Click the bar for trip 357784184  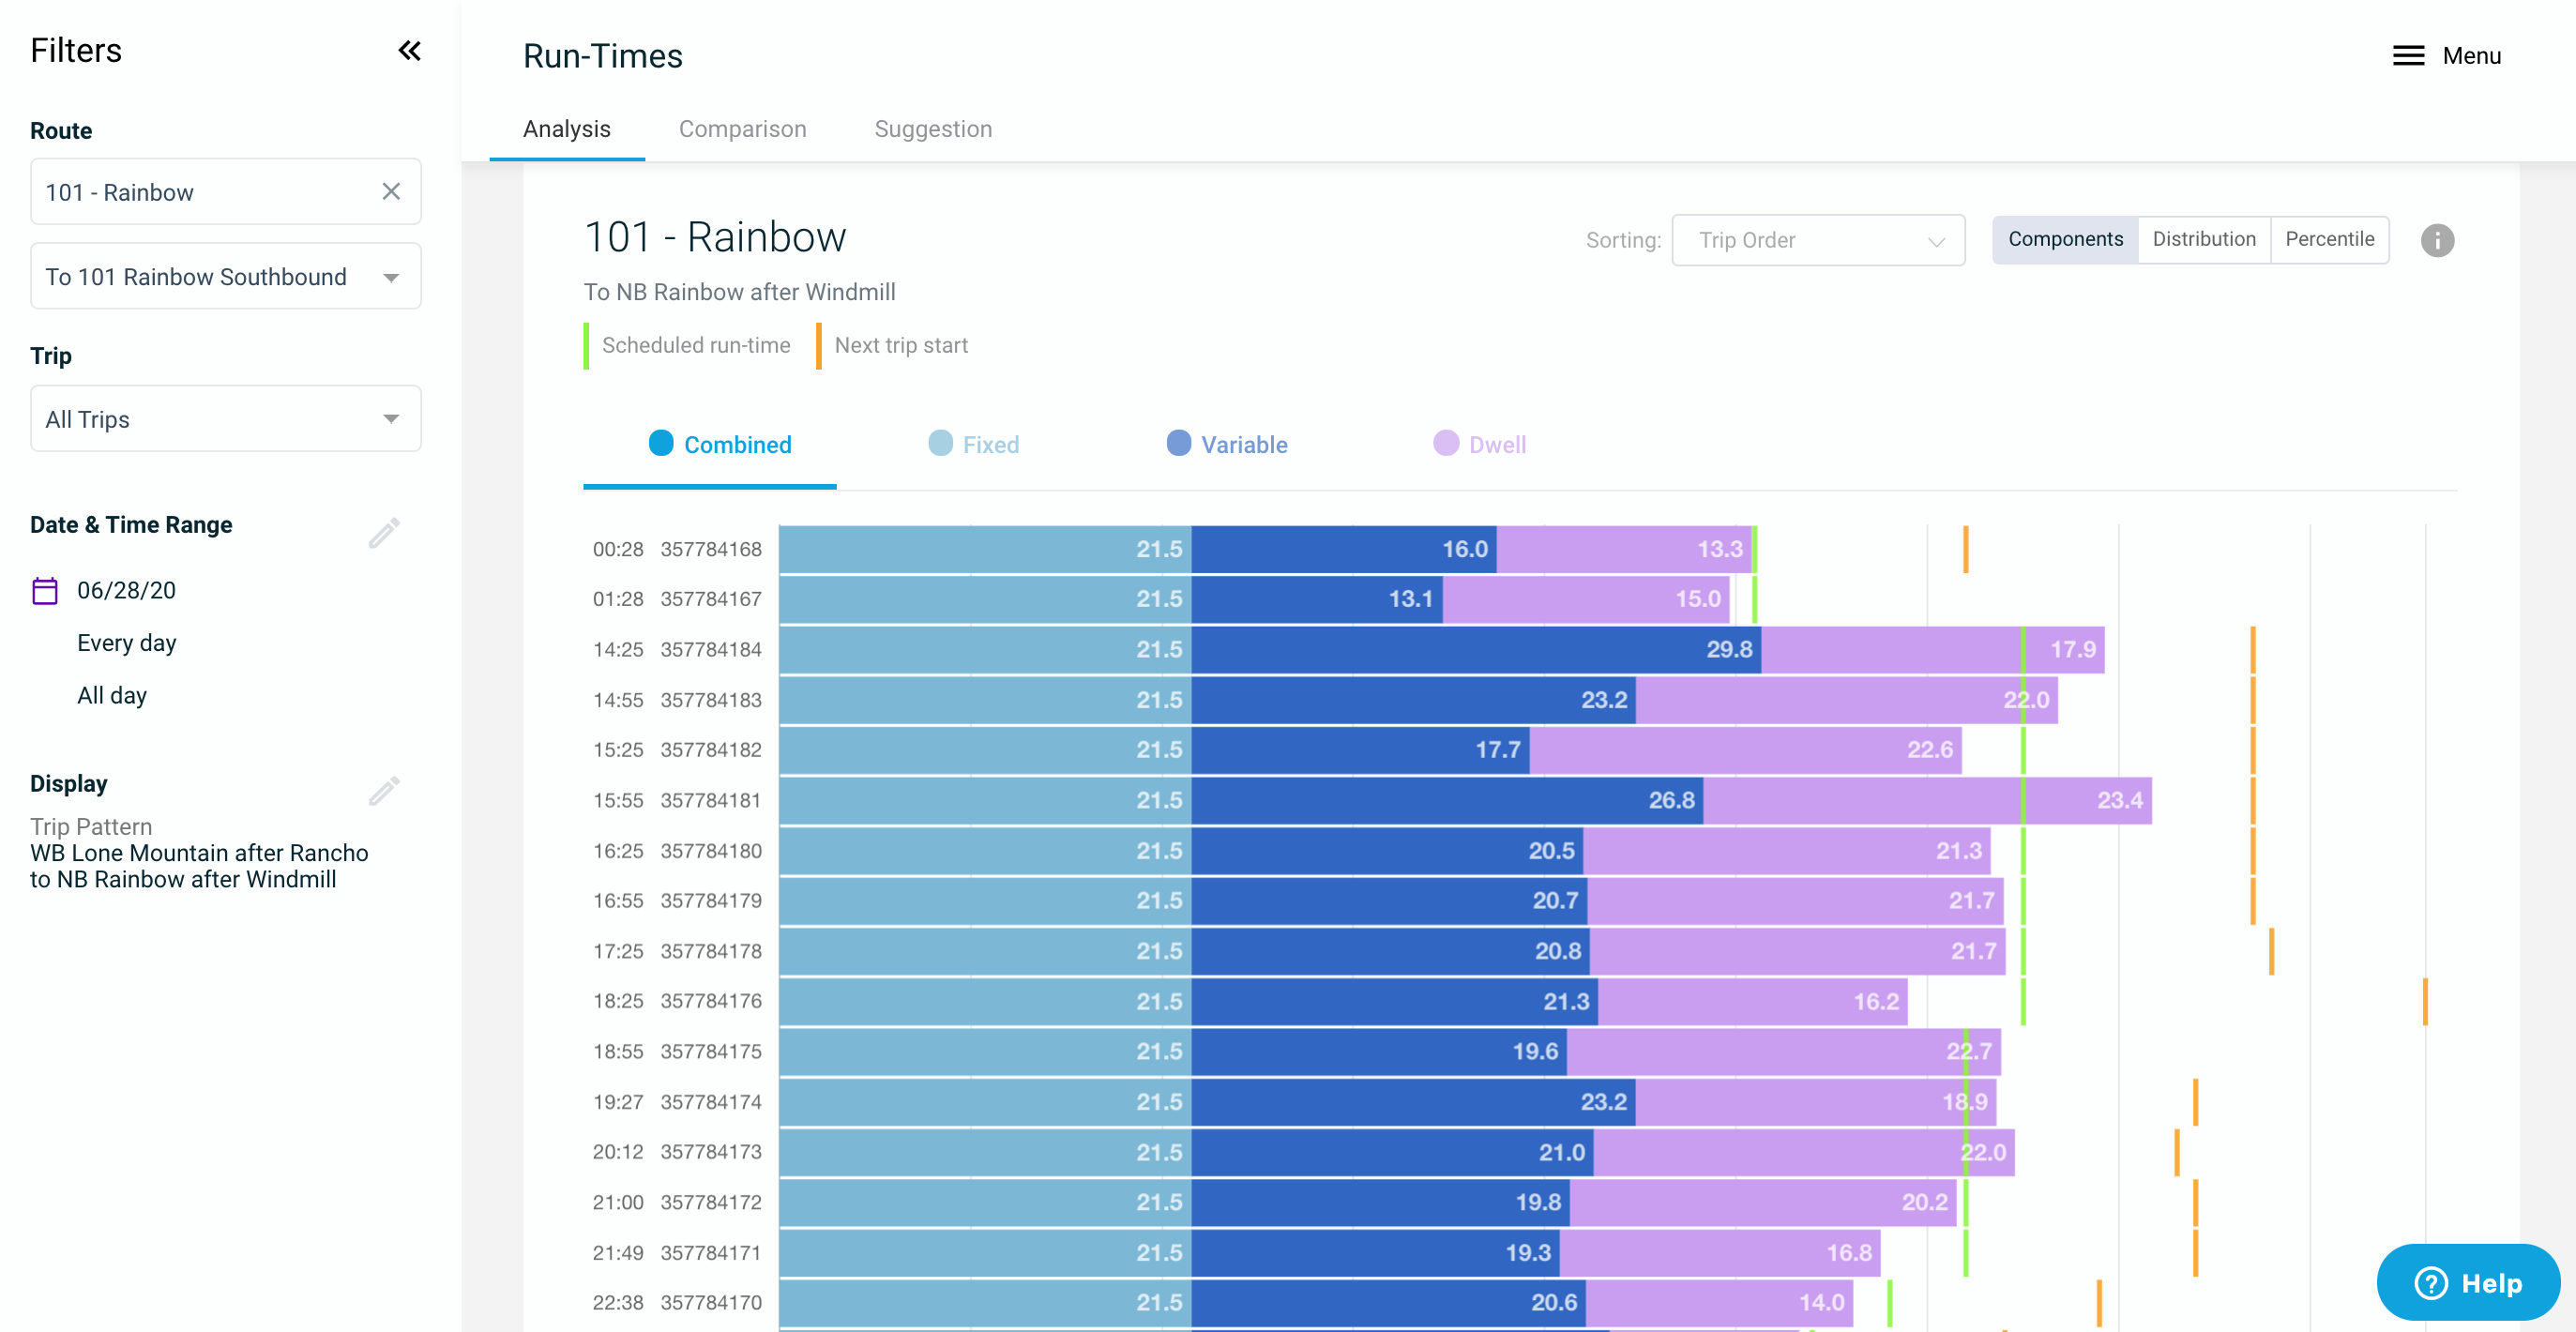1400,649
